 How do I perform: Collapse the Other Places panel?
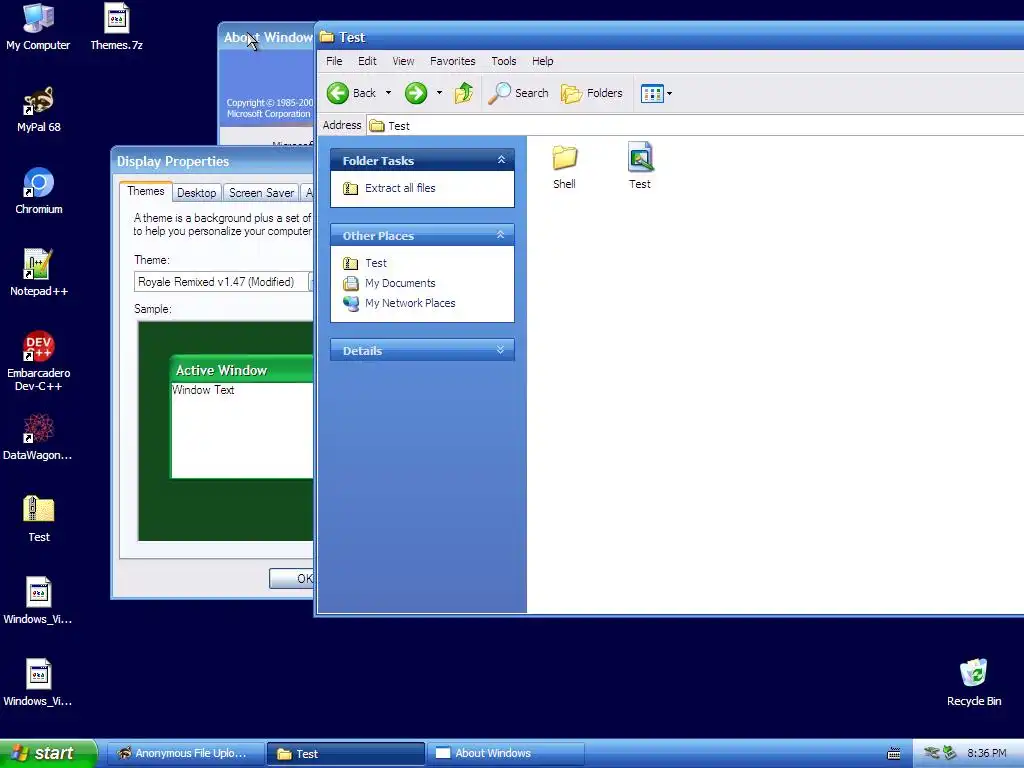501,235
